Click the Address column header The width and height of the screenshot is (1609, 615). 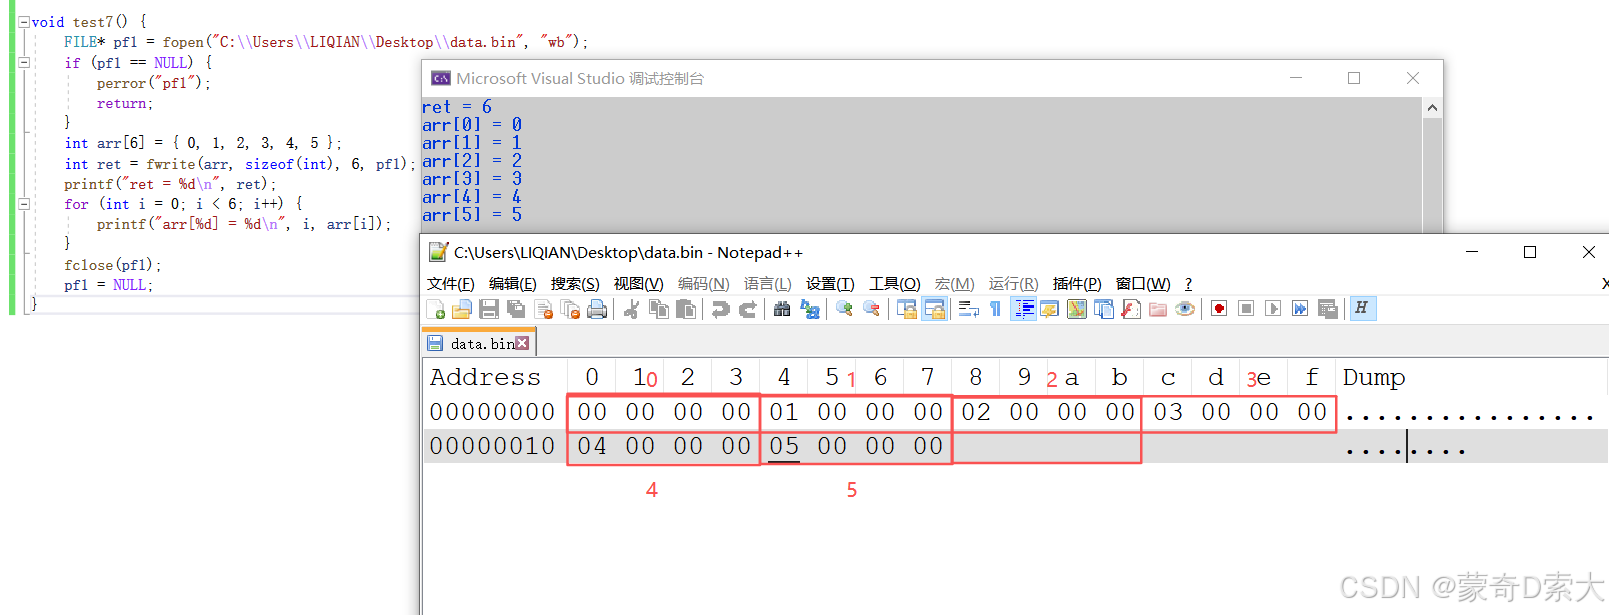tap(485, 377)
